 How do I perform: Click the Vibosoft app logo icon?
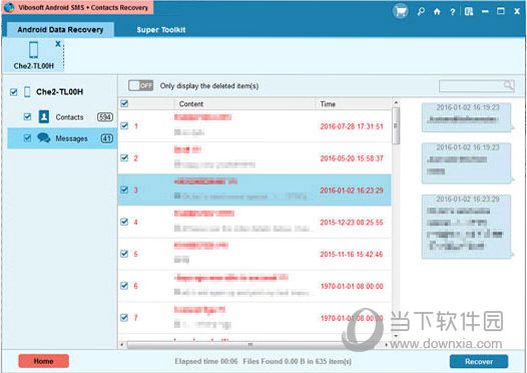pyautogui.click(x=9, y=7)
